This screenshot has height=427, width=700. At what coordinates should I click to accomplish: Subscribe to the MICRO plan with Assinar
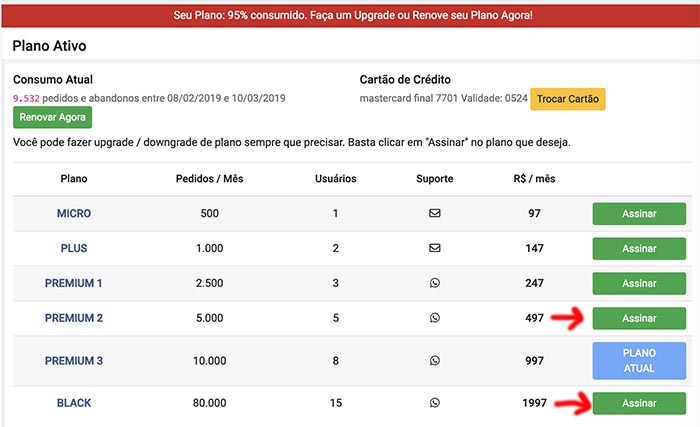(x=639, y=214)
